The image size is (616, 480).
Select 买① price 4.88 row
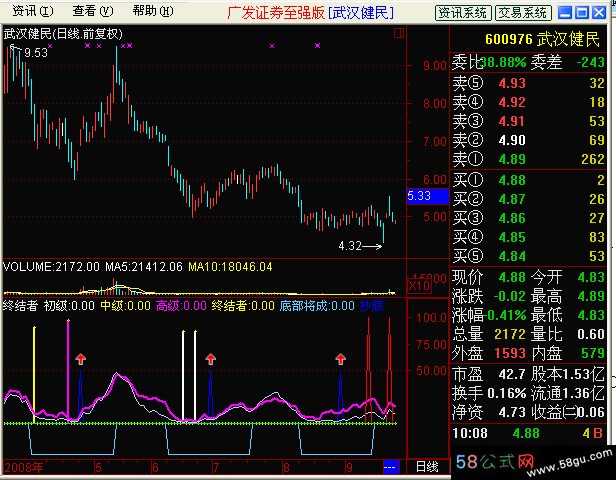(x=528, y=180)
